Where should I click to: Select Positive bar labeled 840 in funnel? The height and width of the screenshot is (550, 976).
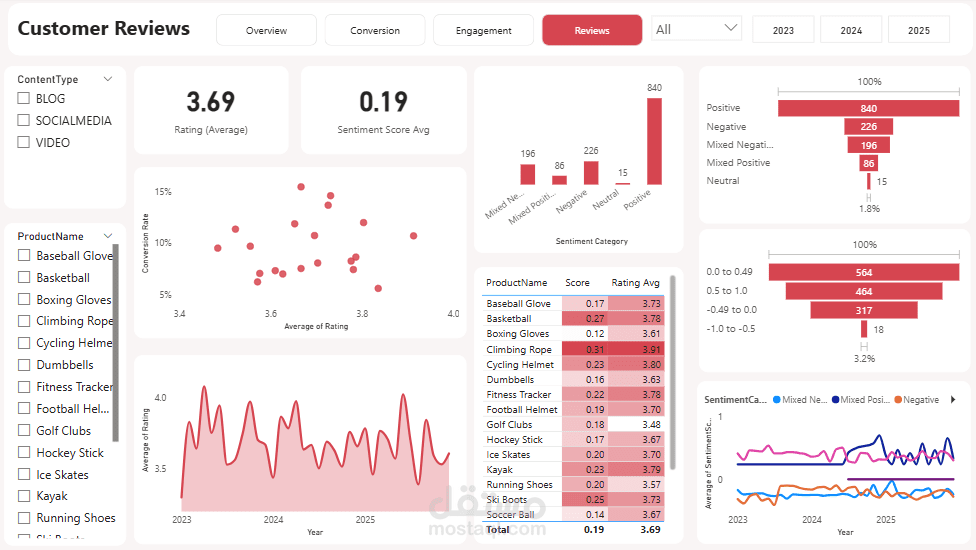point(868,108)
